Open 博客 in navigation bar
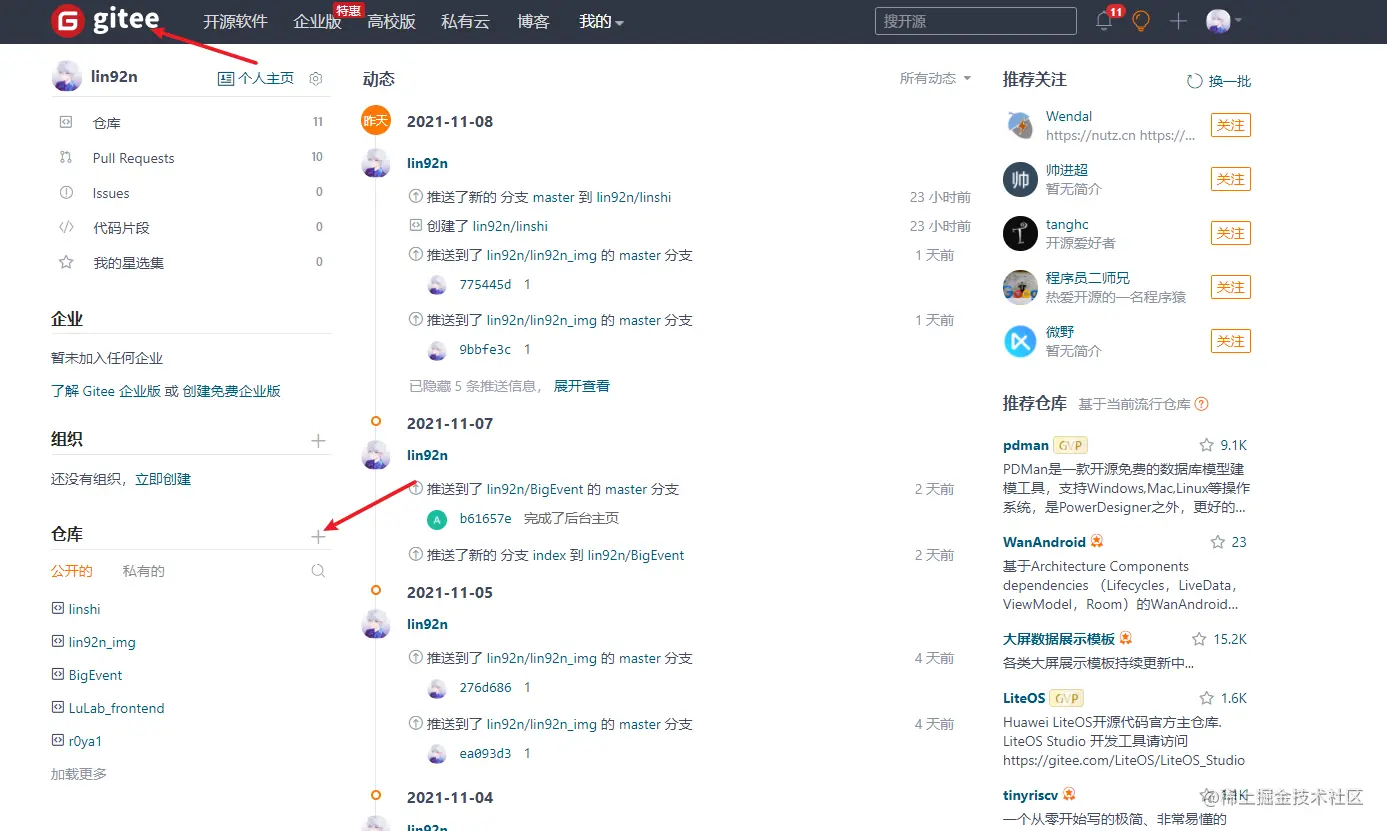The height and width of the screenshot is (831, 1387). [x=534, y=21]
